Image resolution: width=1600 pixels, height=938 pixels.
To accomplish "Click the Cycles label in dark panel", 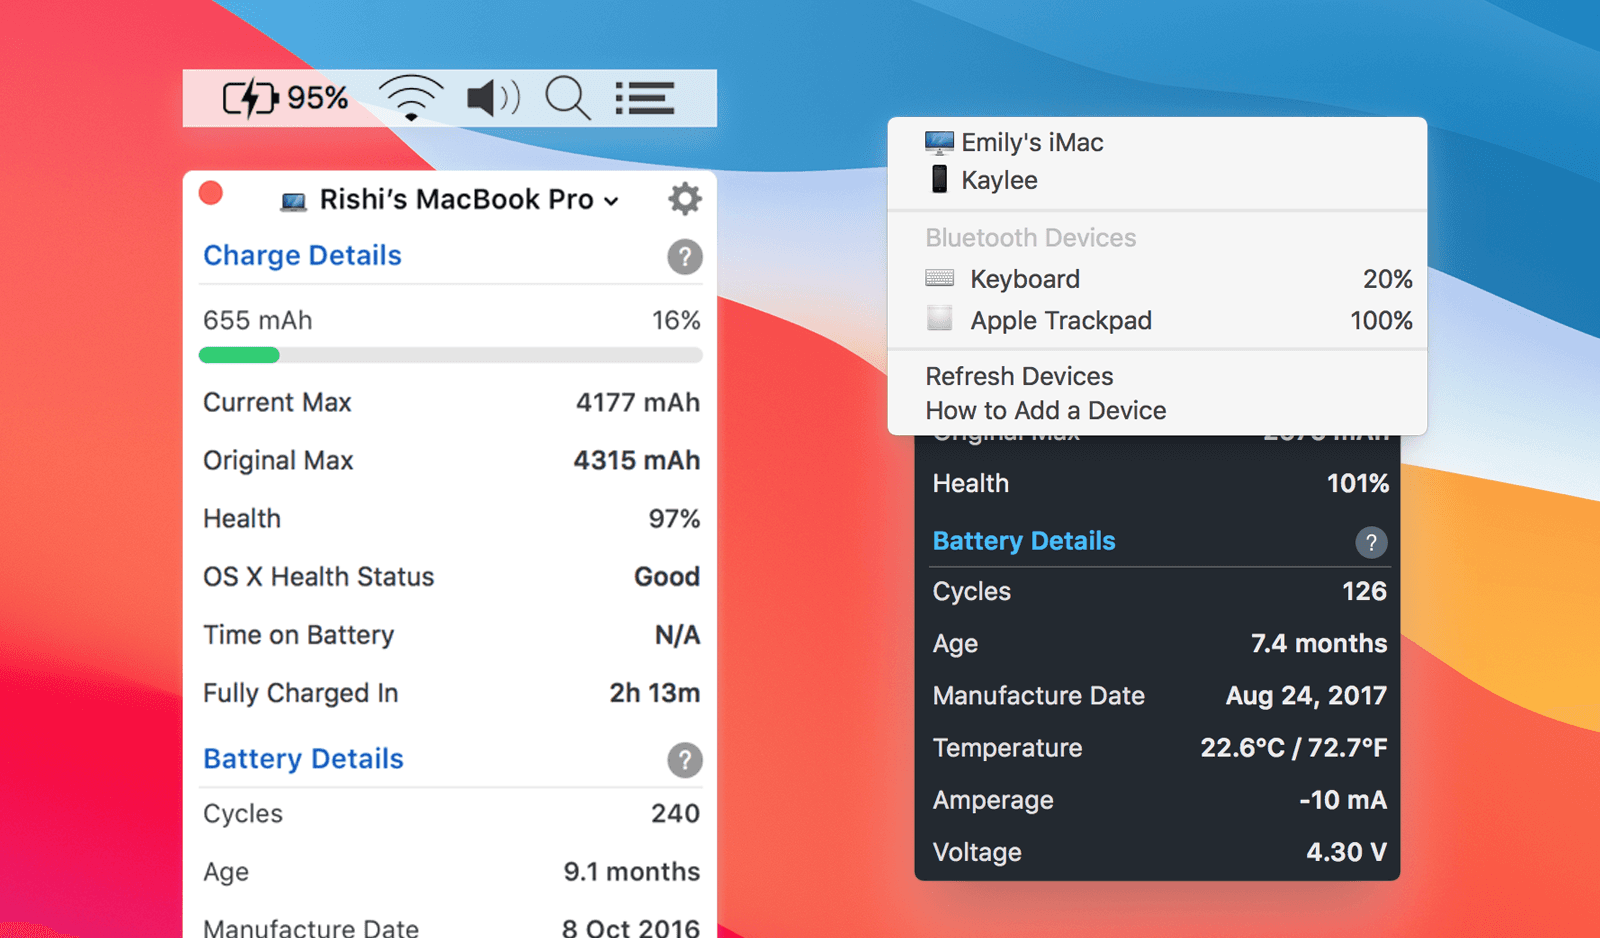I will pyautogui.click(x=972, y=591).
